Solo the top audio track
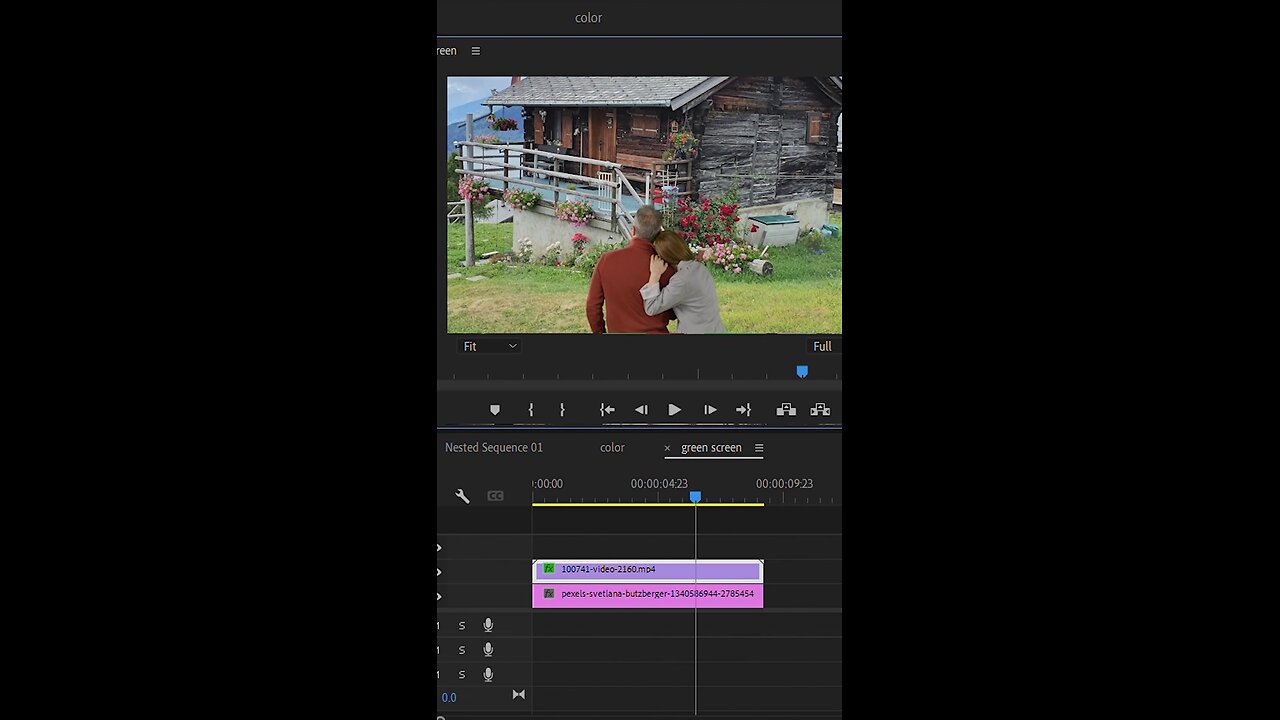 point(462,626)
